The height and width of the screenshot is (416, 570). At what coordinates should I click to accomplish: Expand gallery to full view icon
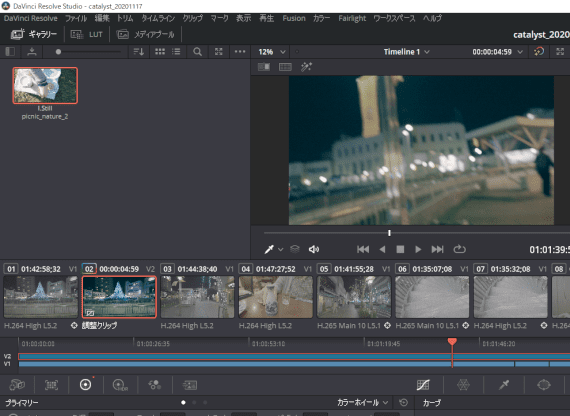218,52
